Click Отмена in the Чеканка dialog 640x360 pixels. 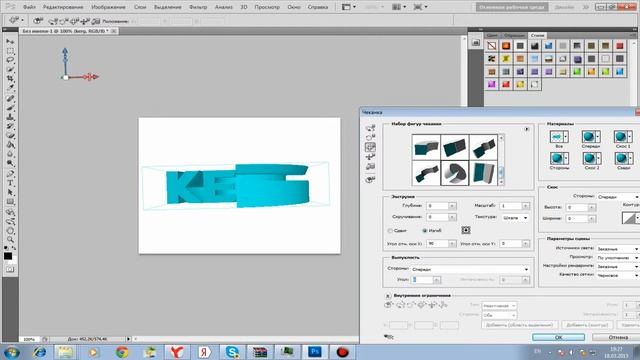(617, 337)
